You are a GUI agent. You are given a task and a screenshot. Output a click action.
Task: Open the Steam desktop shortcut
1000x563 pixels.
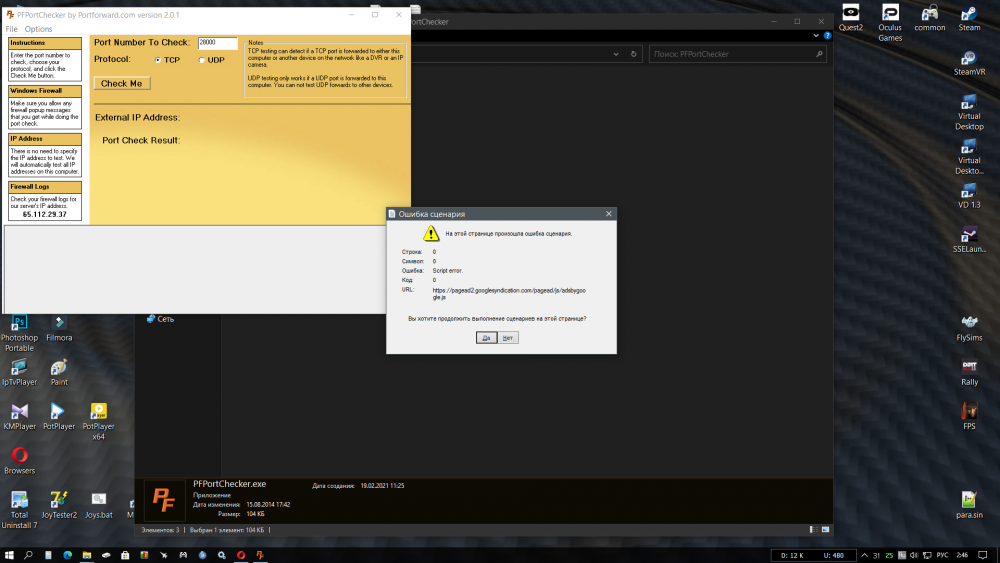pos(969,17)
